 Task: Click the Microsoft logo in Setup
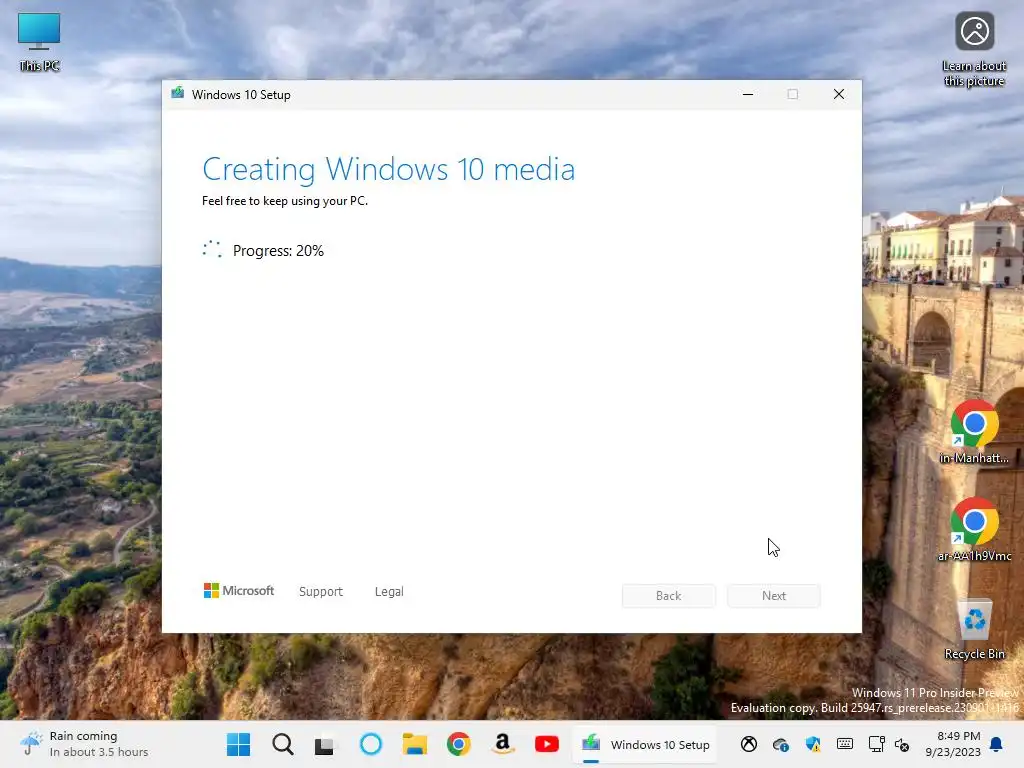239,591
